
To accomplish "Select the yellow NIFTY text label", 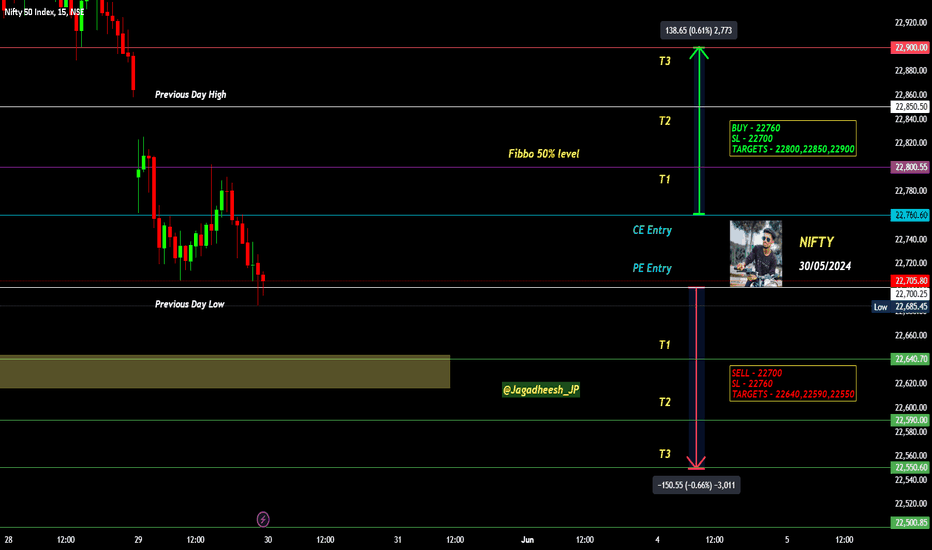I will click(817, 242).
